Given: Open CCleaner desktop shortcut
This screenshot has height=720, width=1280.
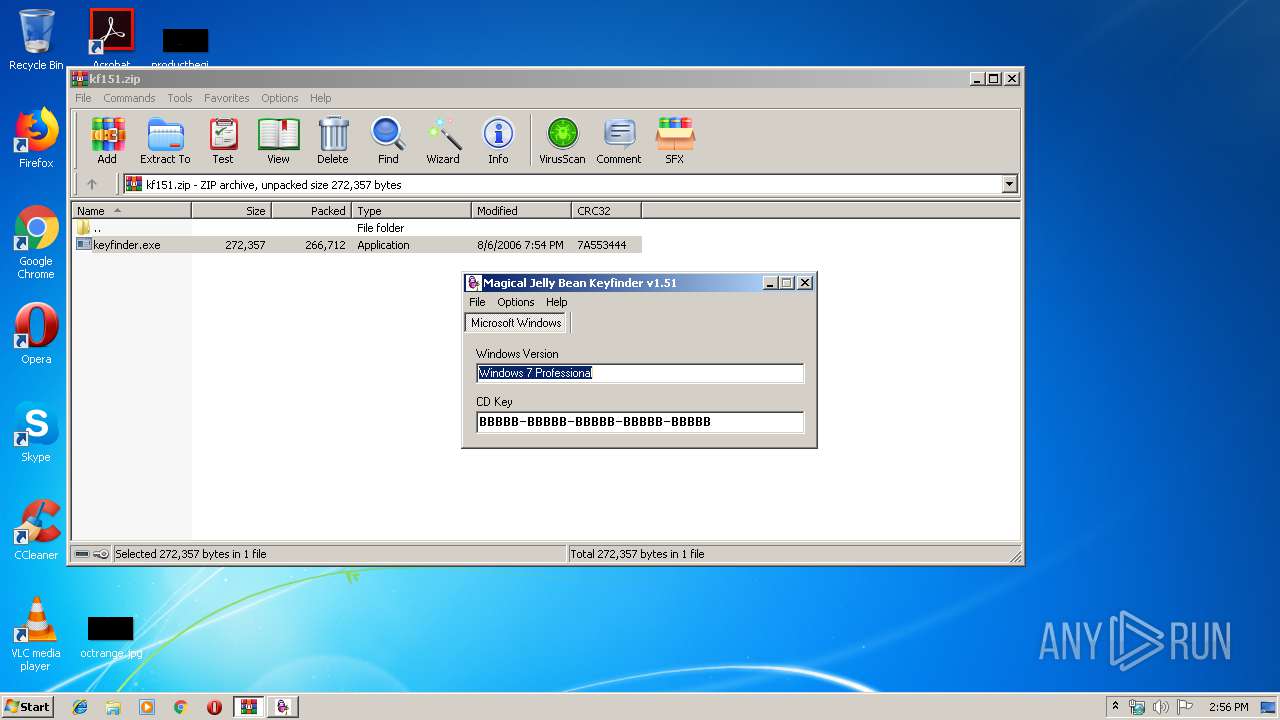Looking at the screenshot, I should 36,530.
